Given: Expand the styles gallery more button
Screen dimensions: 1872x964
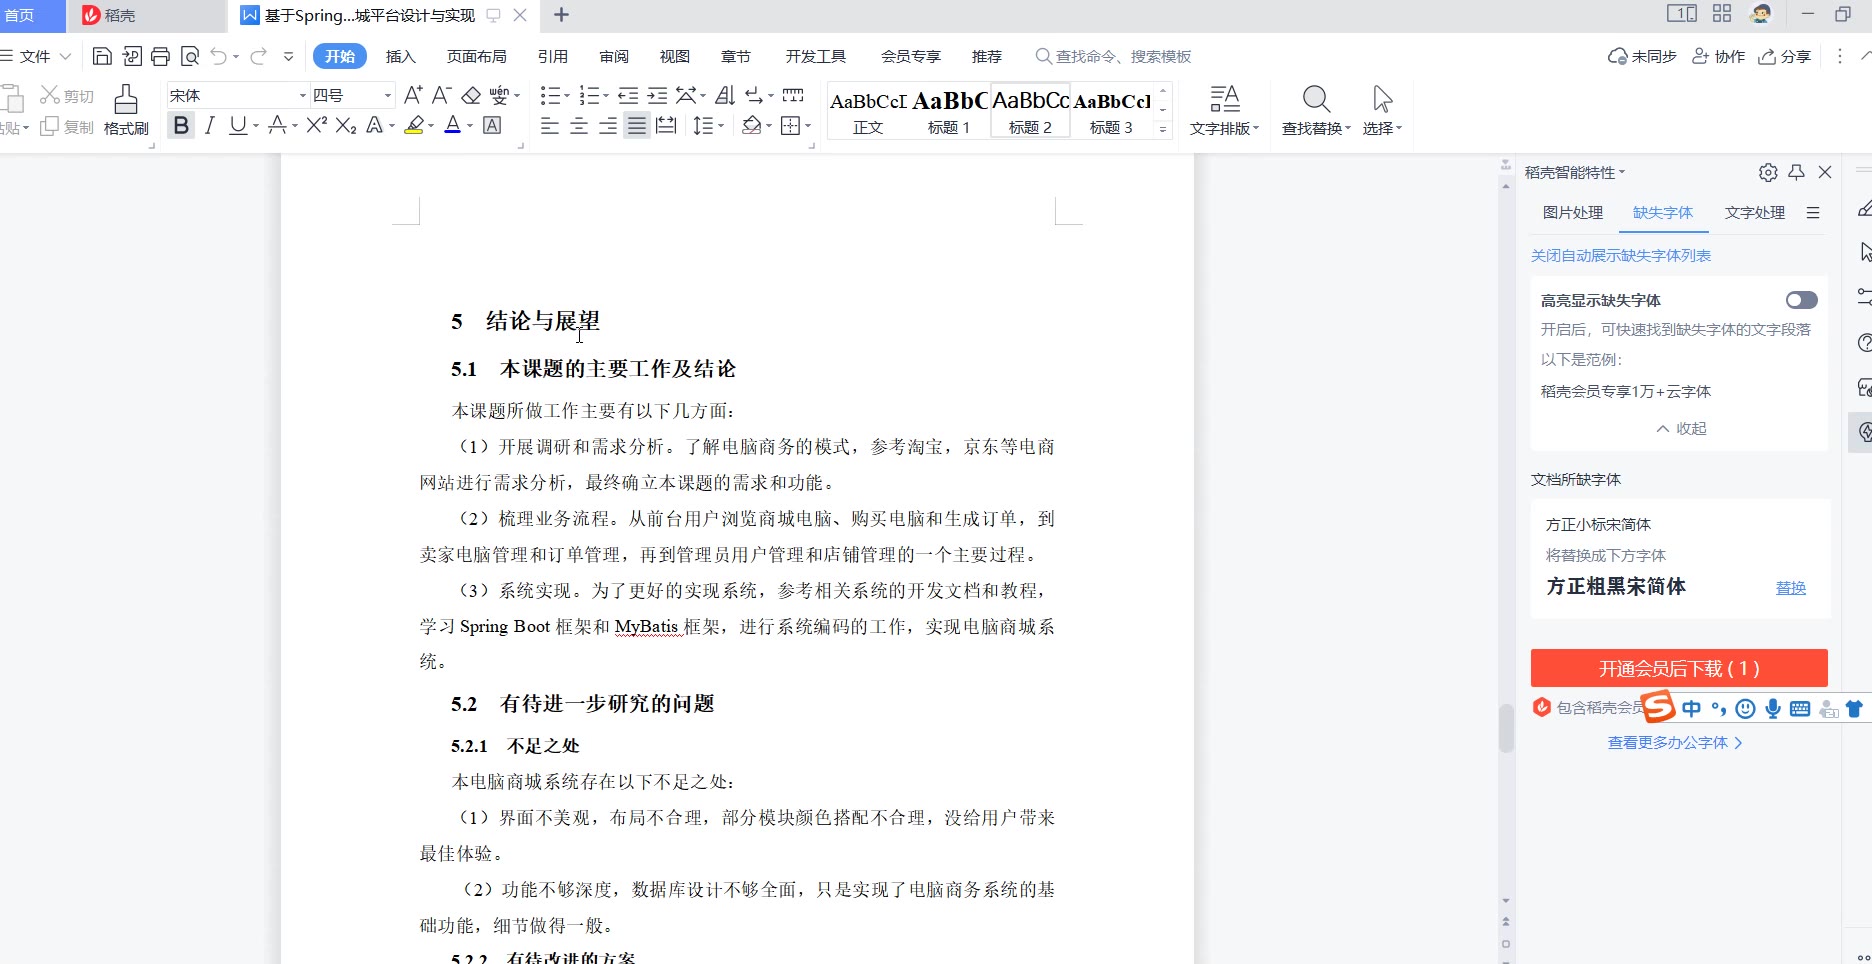Looking at the screenshot, I should click(x=1163, y=129).
